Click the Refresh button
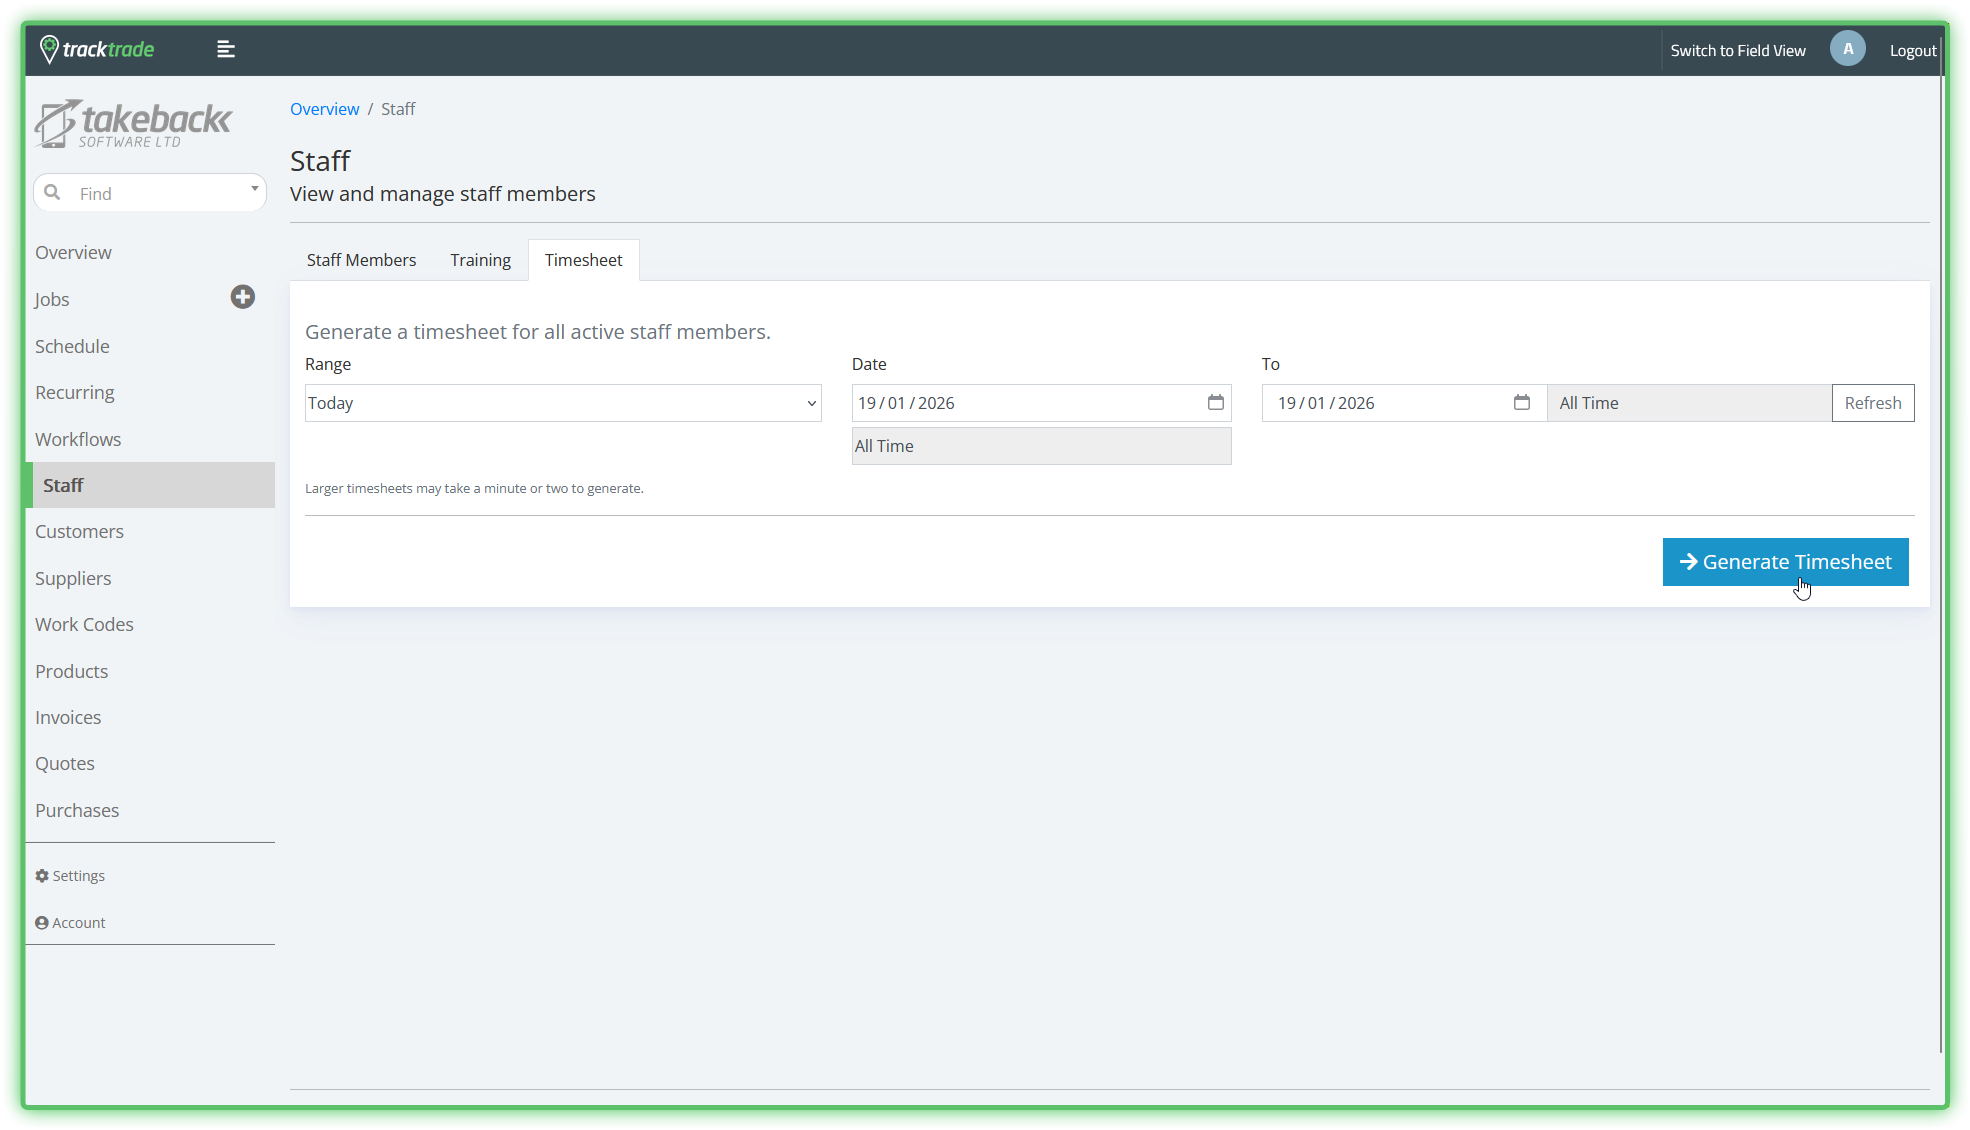Screen dimensions: 1970x1130 pos(1872,403)
